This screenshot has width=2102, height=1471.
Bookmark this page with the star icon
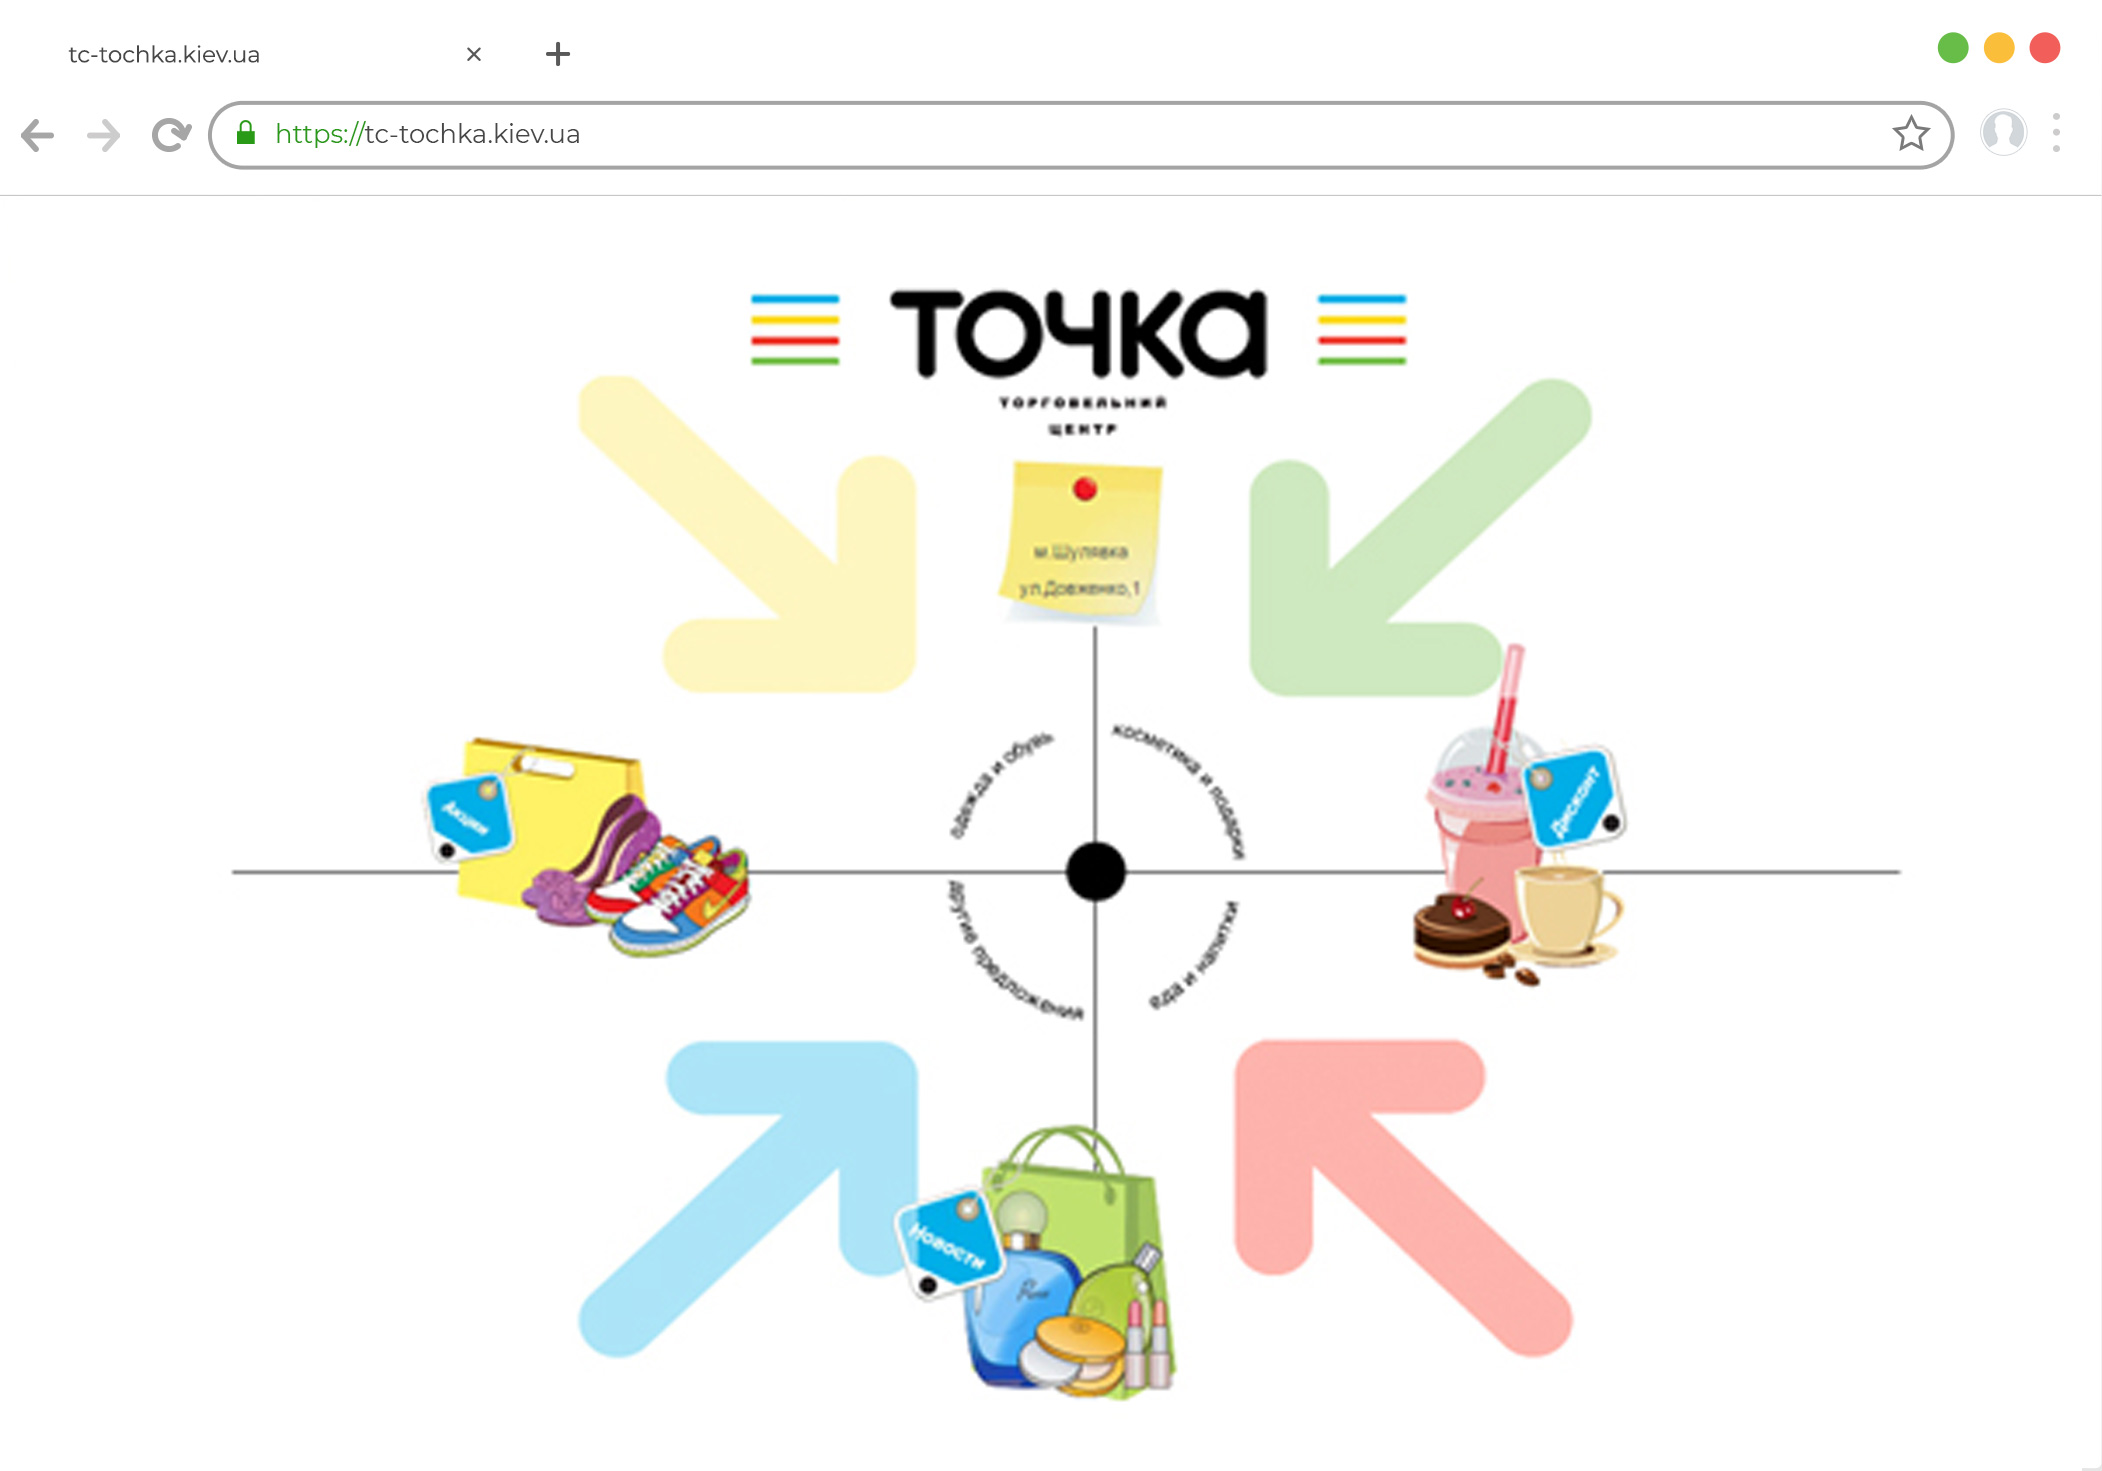click(1910, 133)
